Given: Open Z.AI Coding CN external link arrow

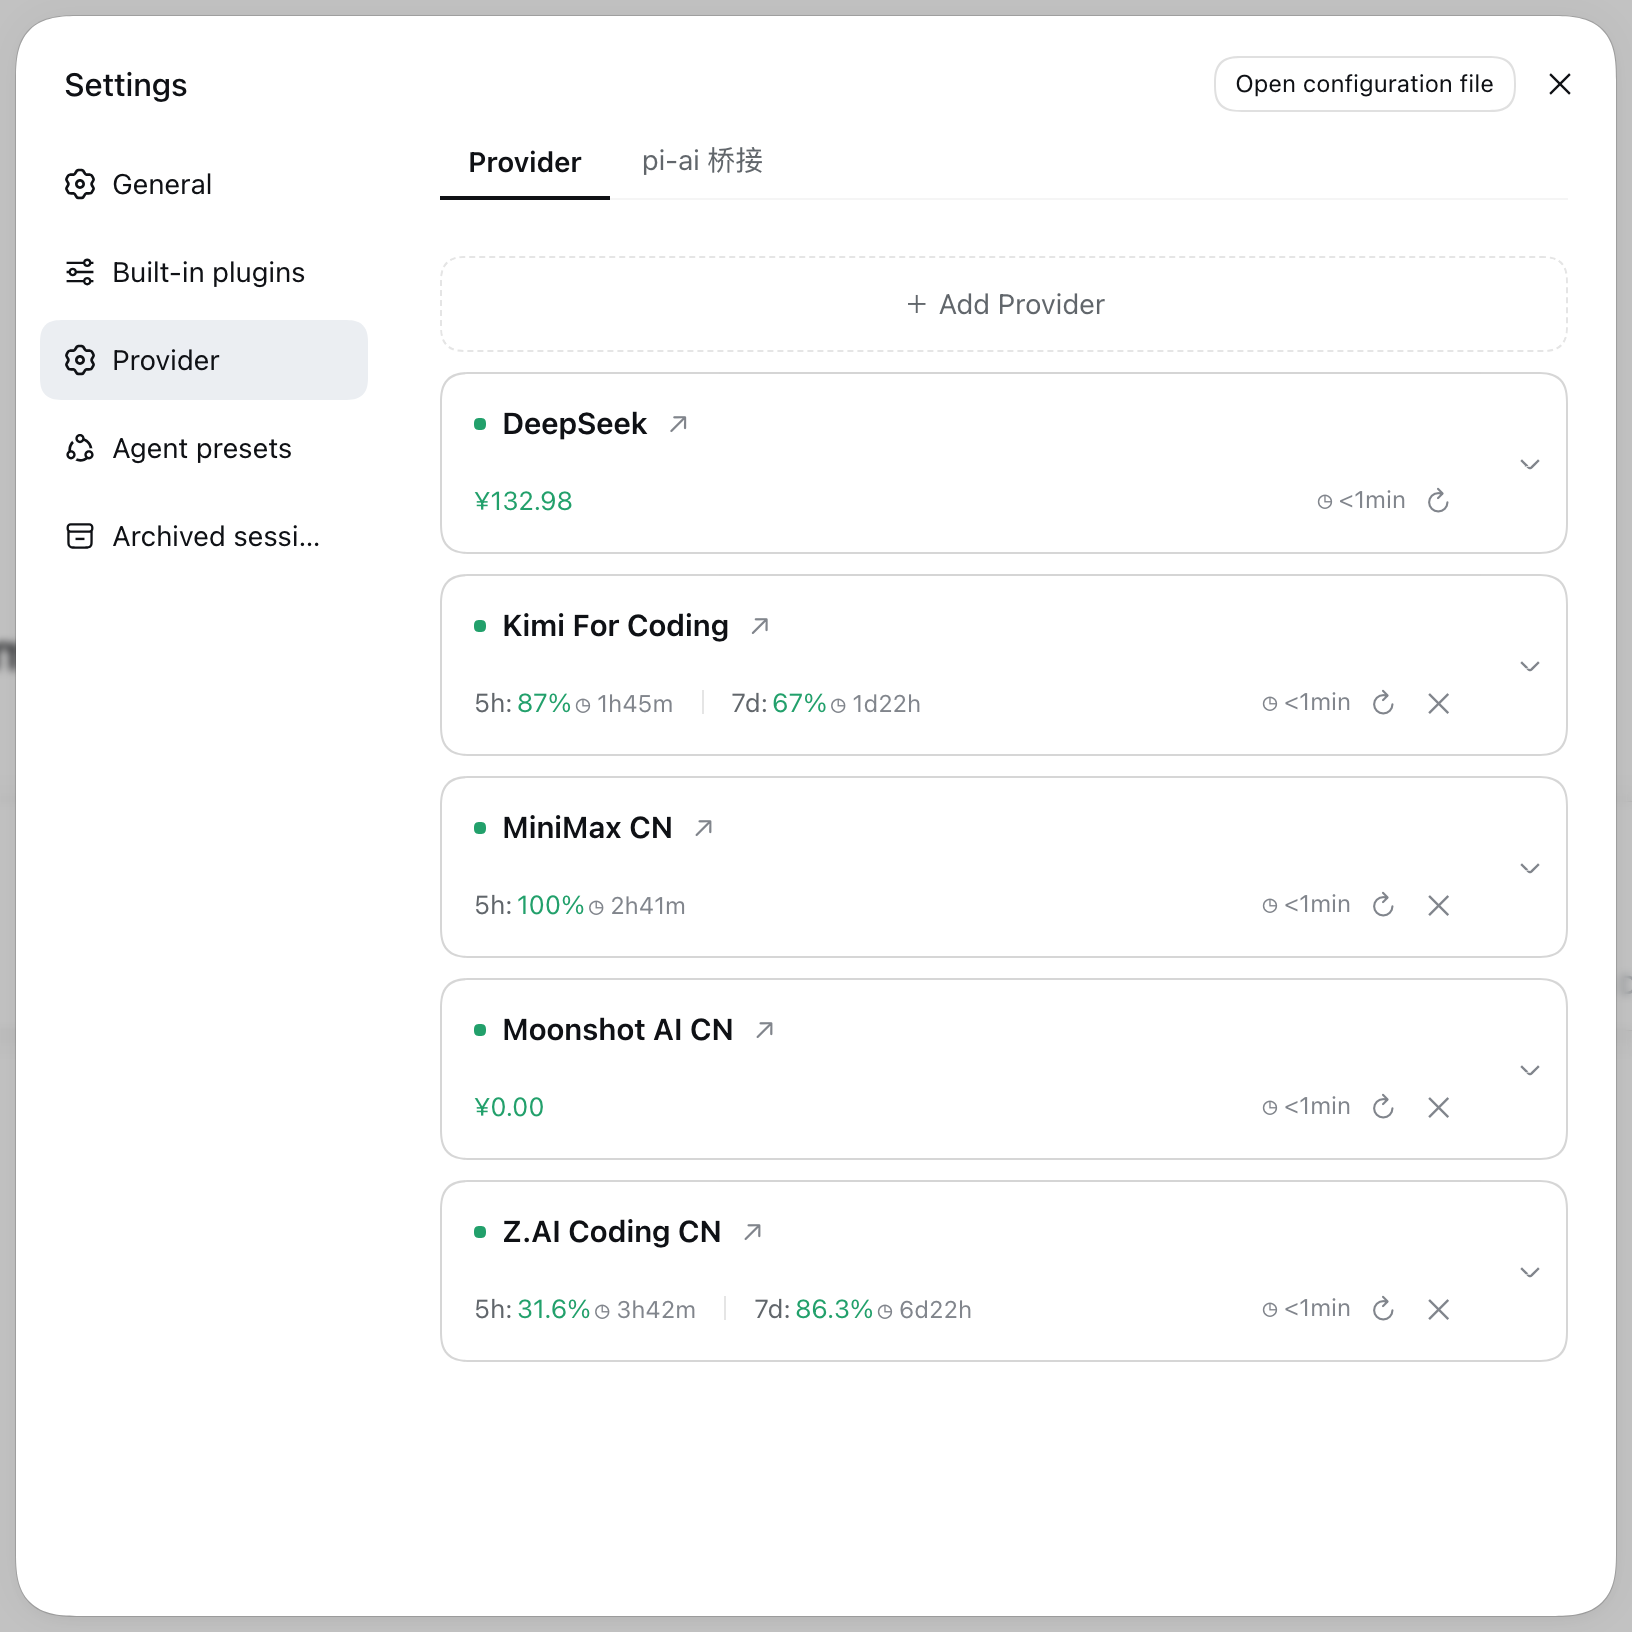Looking at the screenshot, I should (753, 1232).
